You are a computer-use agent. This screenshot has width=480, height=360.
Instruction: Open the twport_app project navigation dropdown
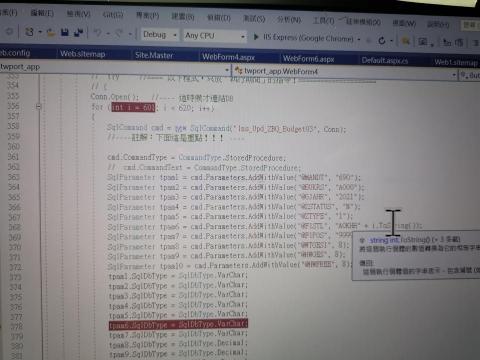click(x=227, y=70)
